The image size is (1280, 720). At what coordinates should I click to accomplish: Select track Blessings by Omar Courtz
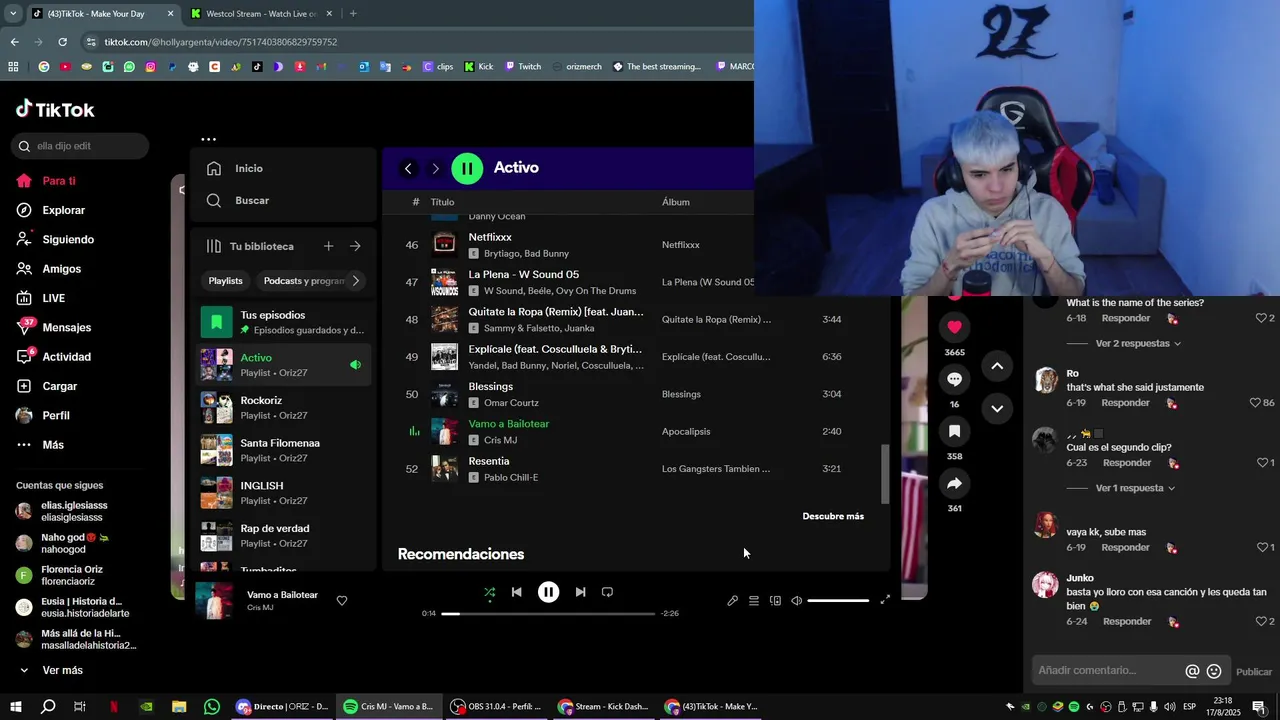pos(635,394)
